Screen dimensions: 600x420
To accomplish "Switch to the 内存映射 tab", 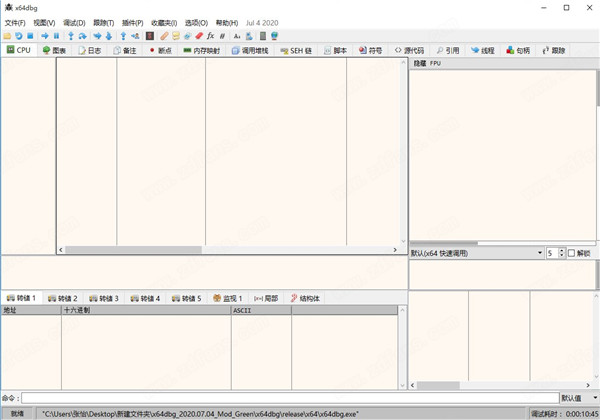I will [x=202, y=50].
